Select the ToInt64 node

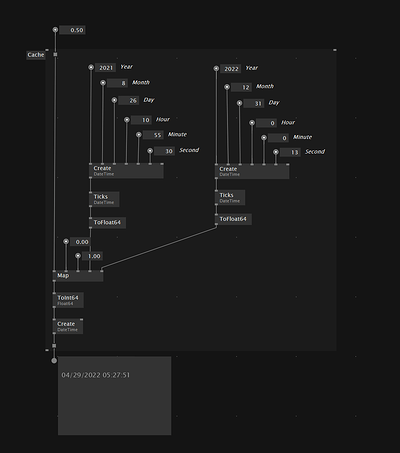point(68,300)
